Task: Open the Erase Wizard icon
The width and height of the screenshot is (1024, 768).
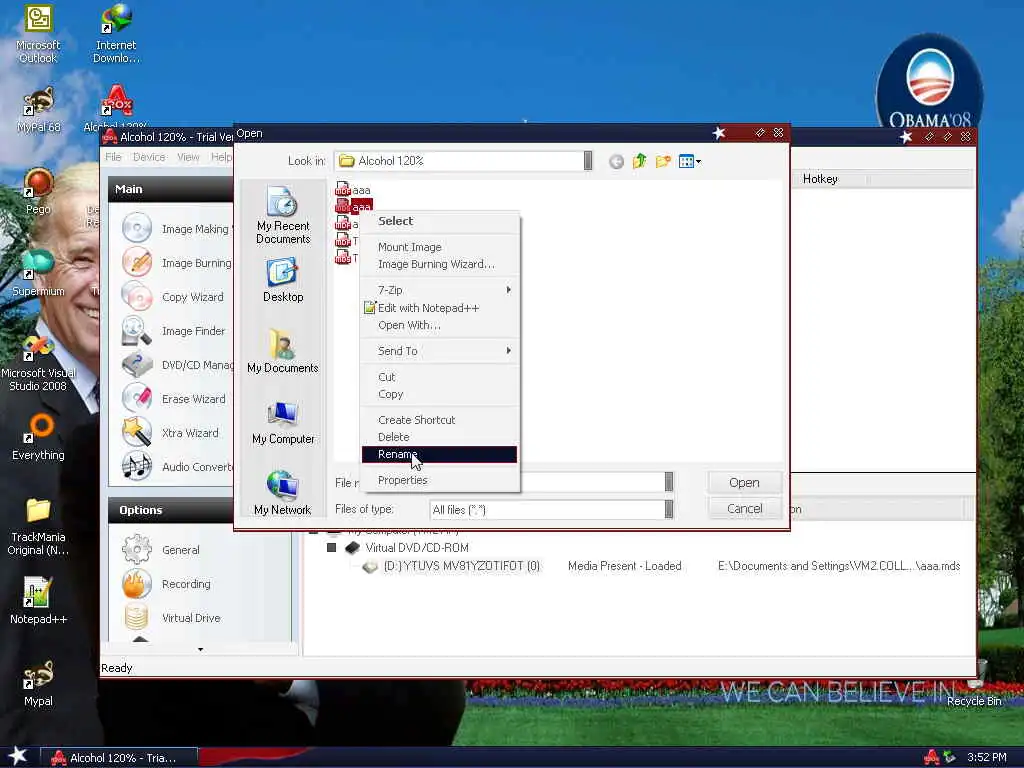Action: pos(137,398)
